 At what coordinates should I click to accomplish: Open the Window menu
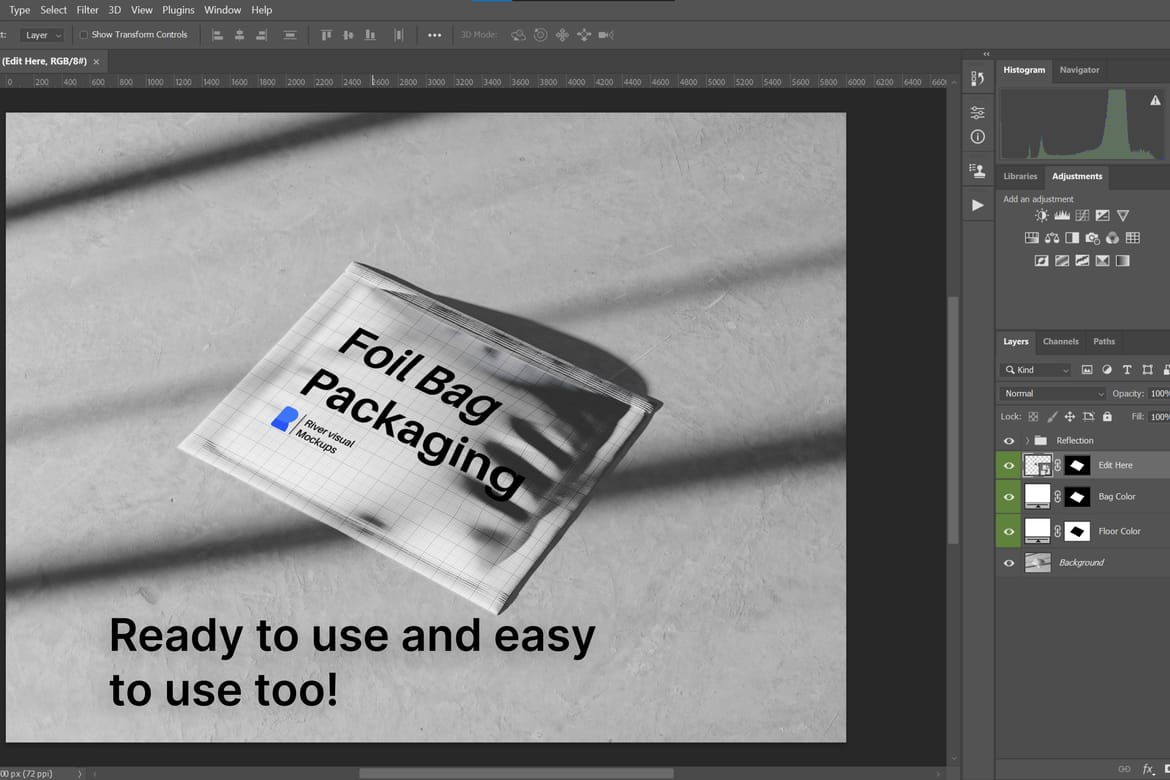[x=222, y=10]
